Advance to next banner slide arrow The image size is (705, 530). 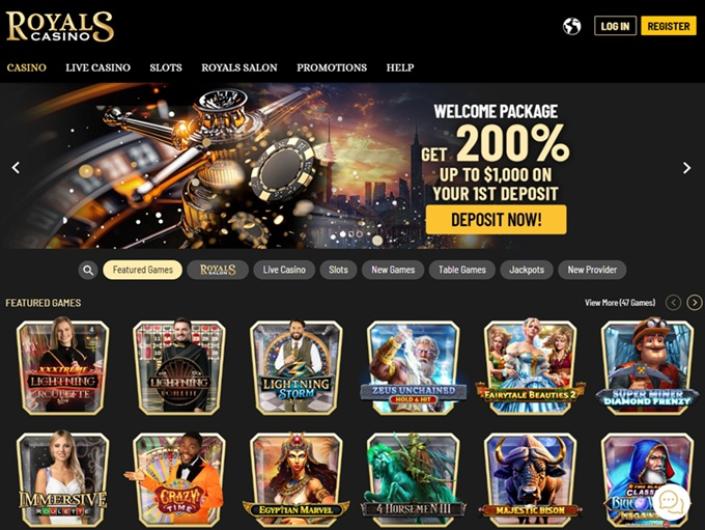[687, 168]
